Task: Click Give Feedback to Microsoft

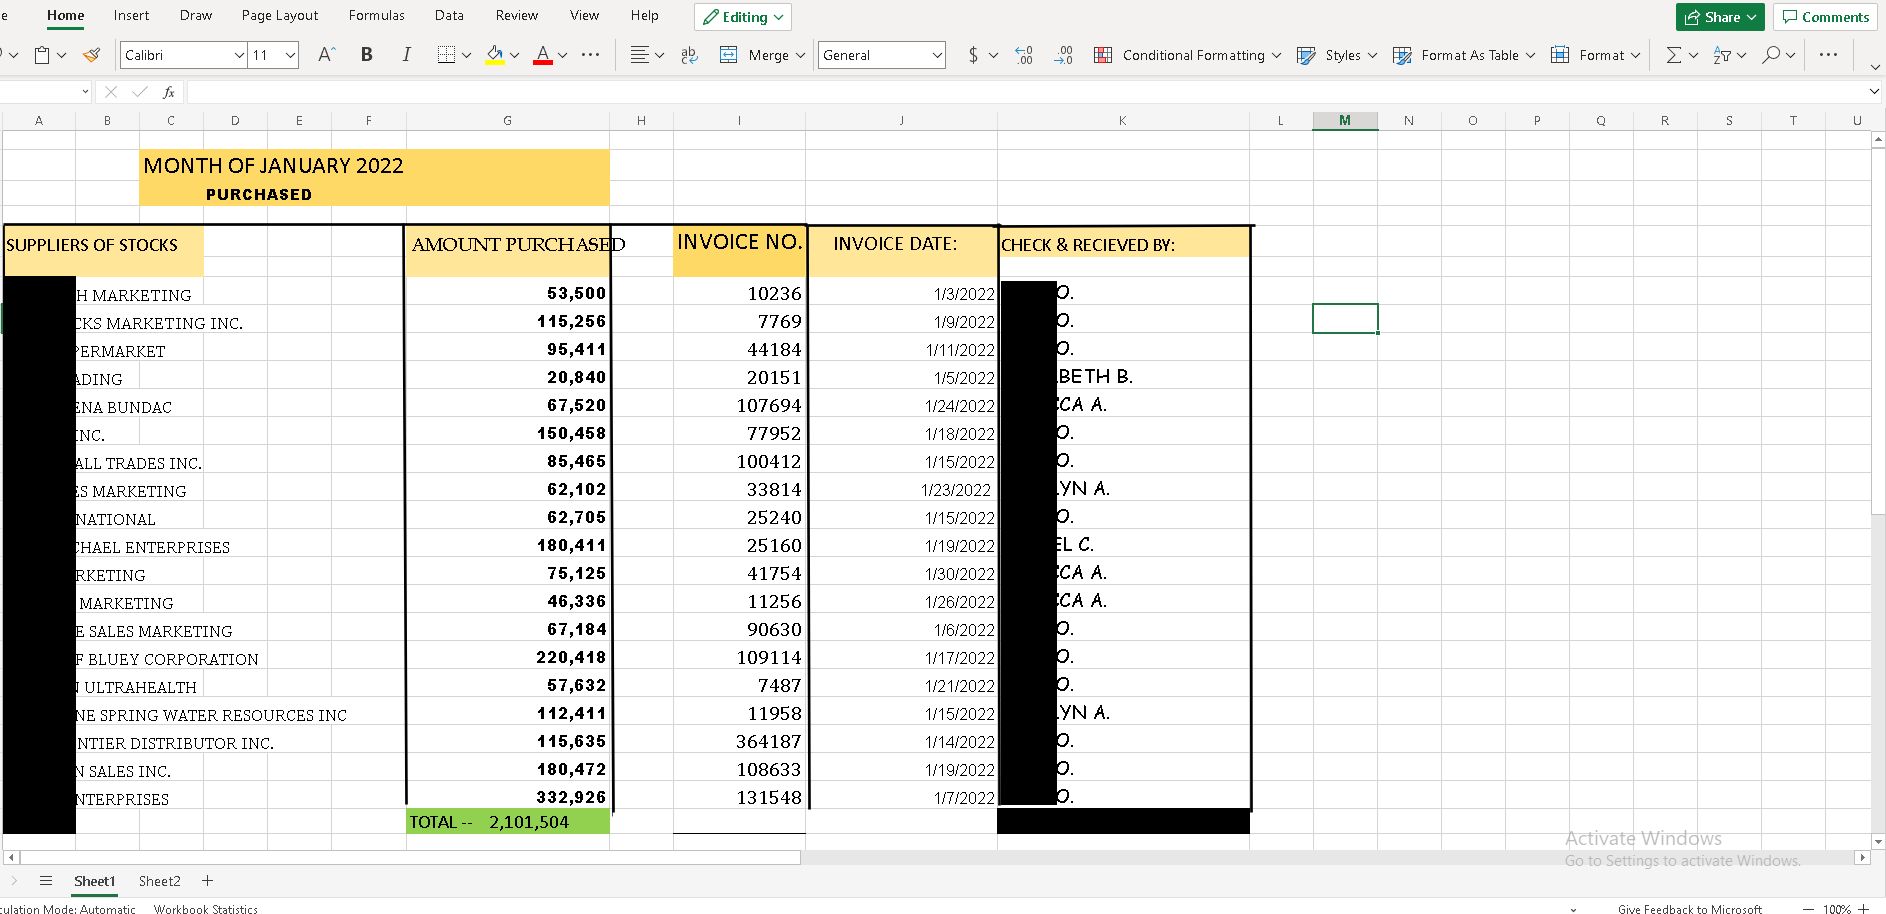Action: pyautogui.click(x=1690, y=909)
